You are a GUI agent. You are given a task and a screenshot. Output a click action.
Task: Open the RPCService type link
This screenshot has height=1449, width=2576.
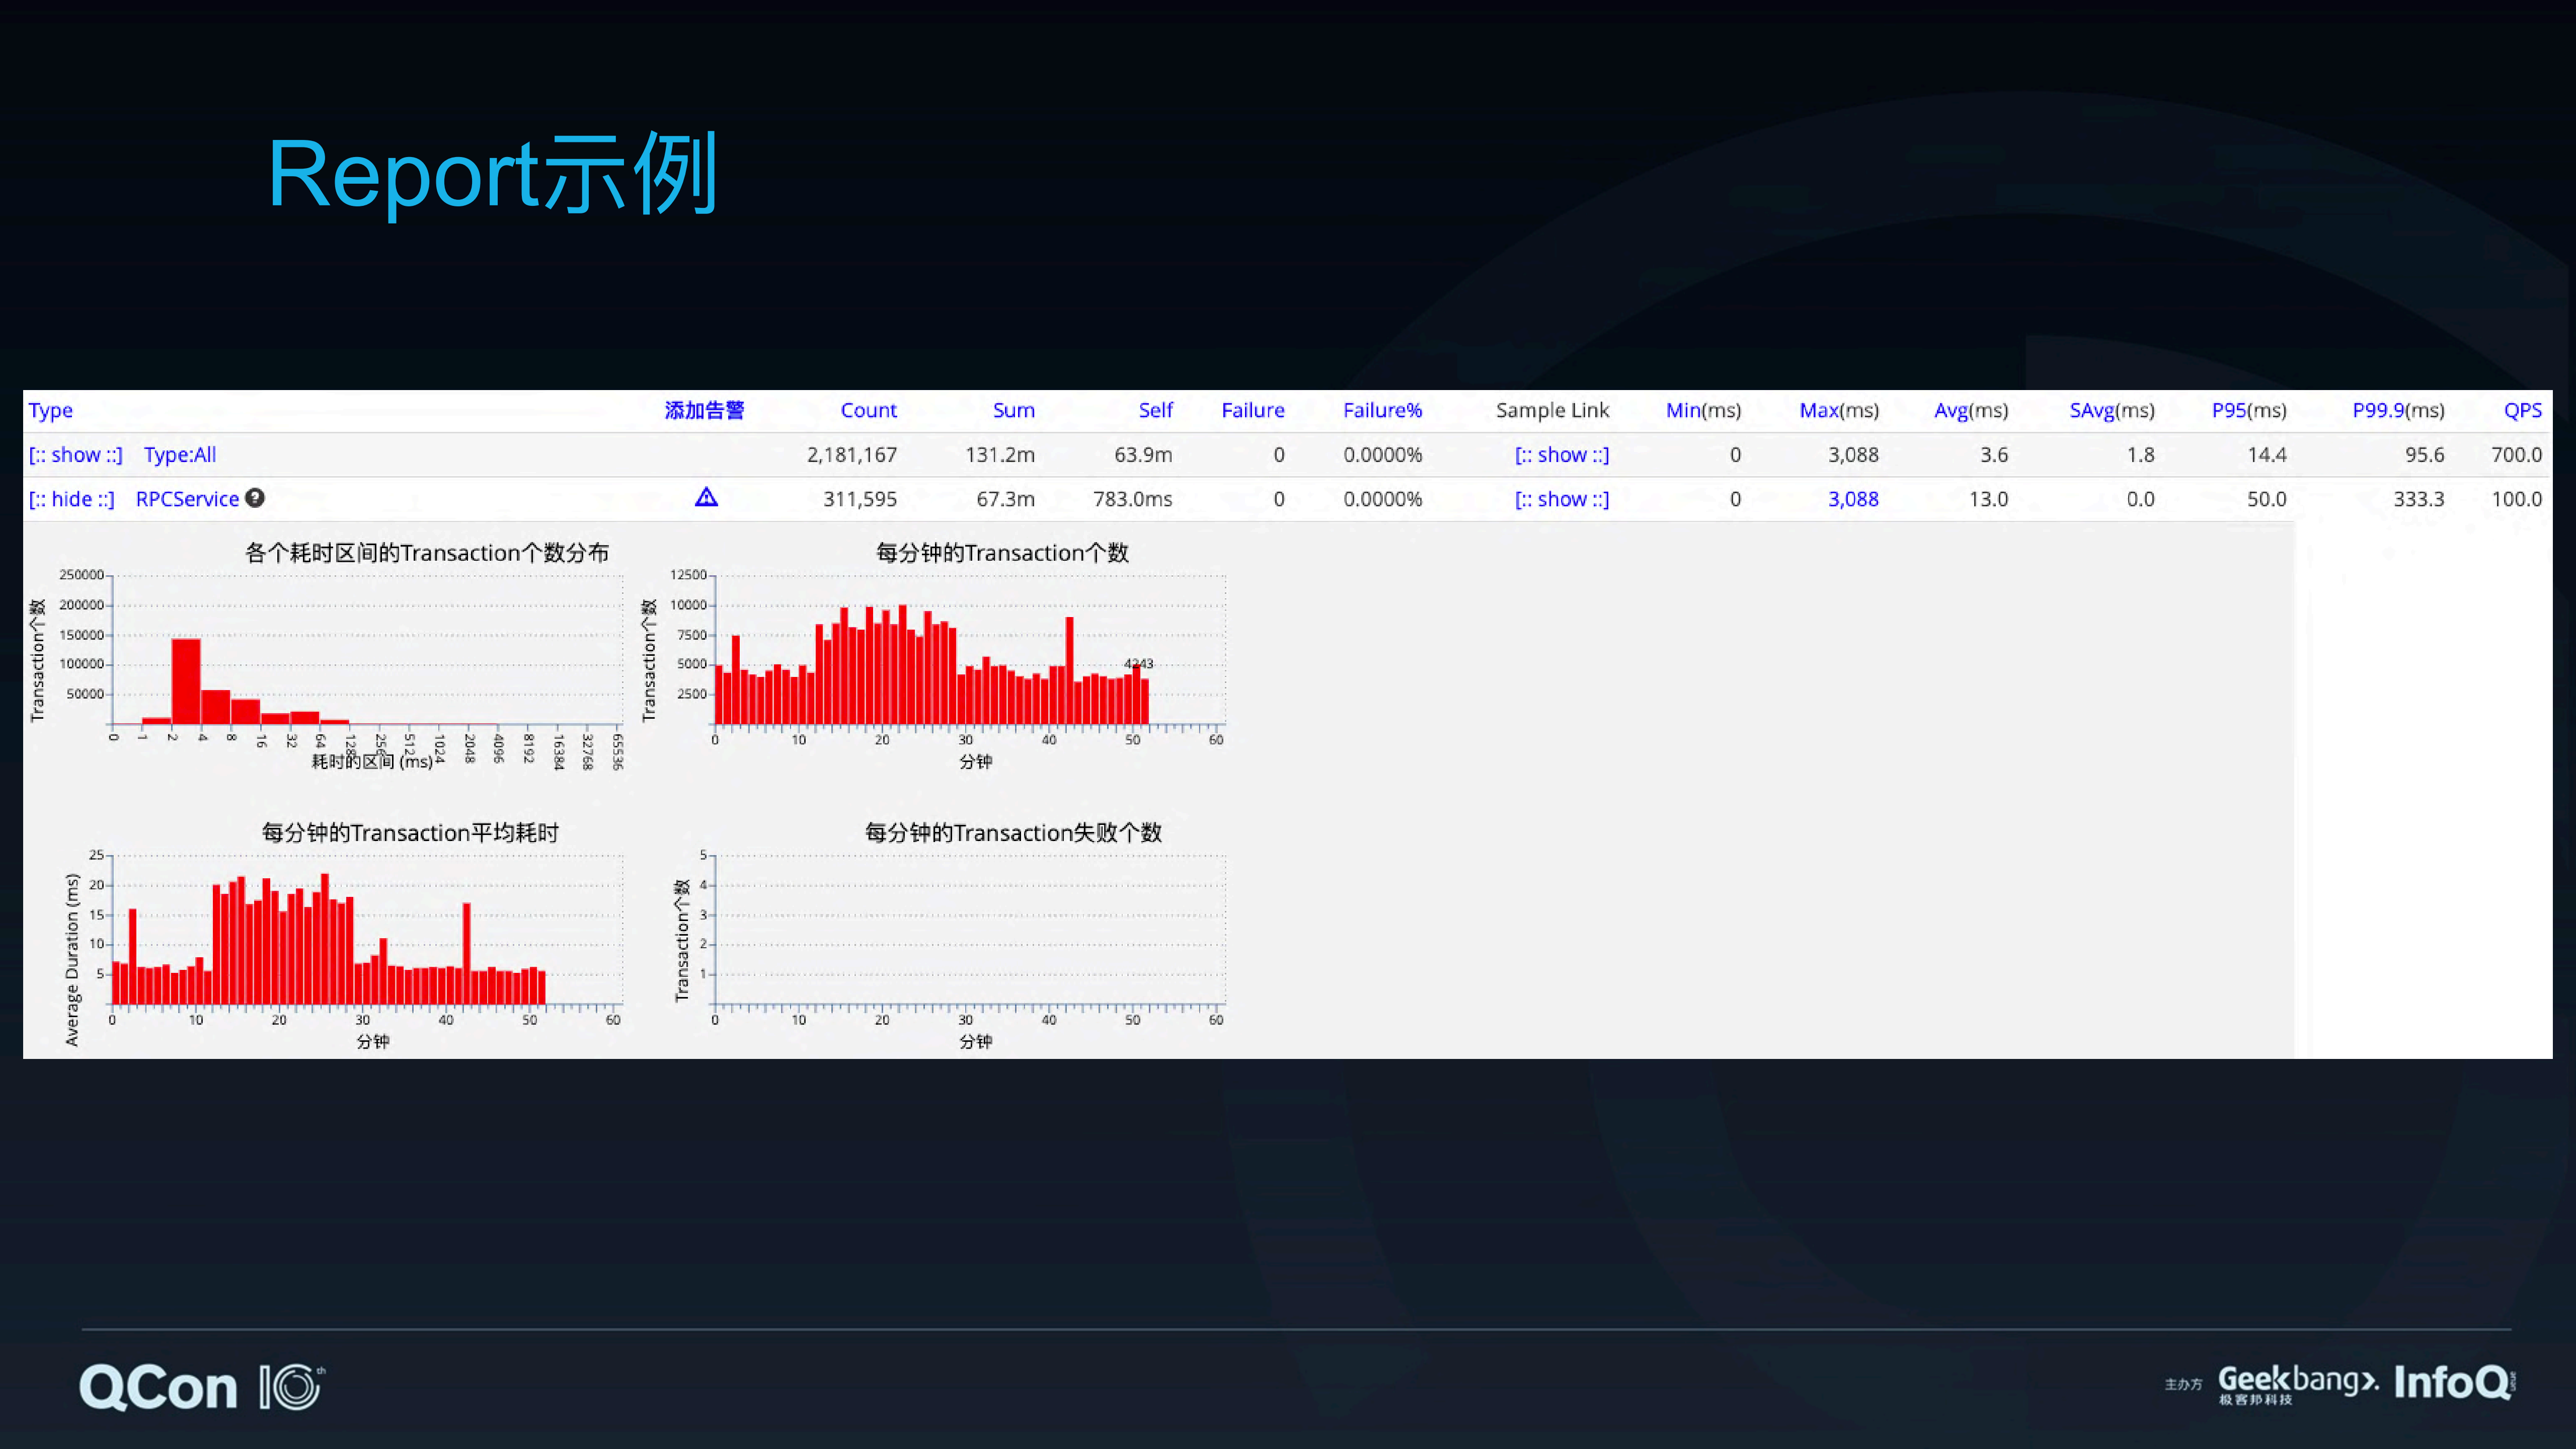[187, 498]
